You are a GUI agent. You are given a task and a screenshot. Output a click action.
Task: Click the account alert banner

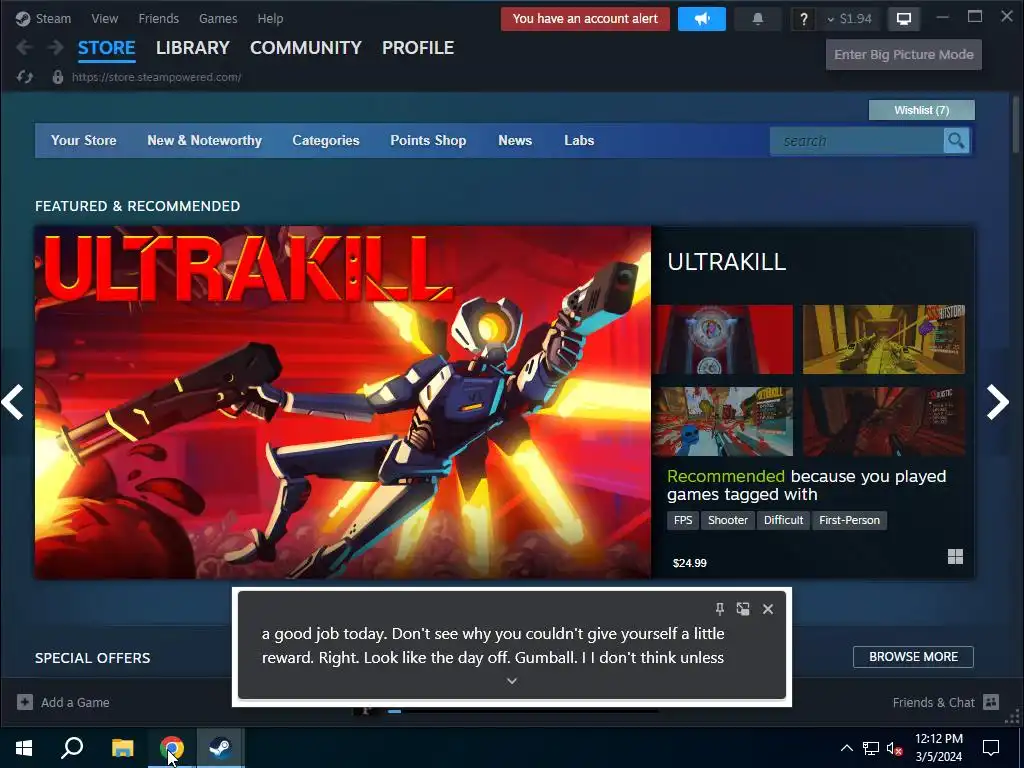(585, 19)
